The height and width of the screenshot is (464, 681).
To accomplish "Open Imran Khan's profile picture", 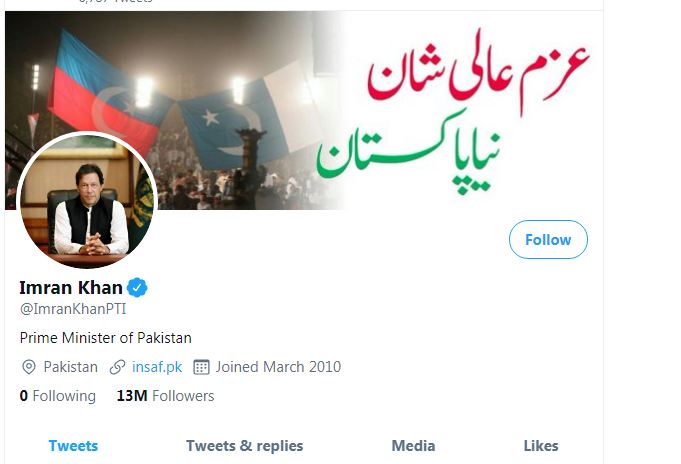I will [87, 200].
